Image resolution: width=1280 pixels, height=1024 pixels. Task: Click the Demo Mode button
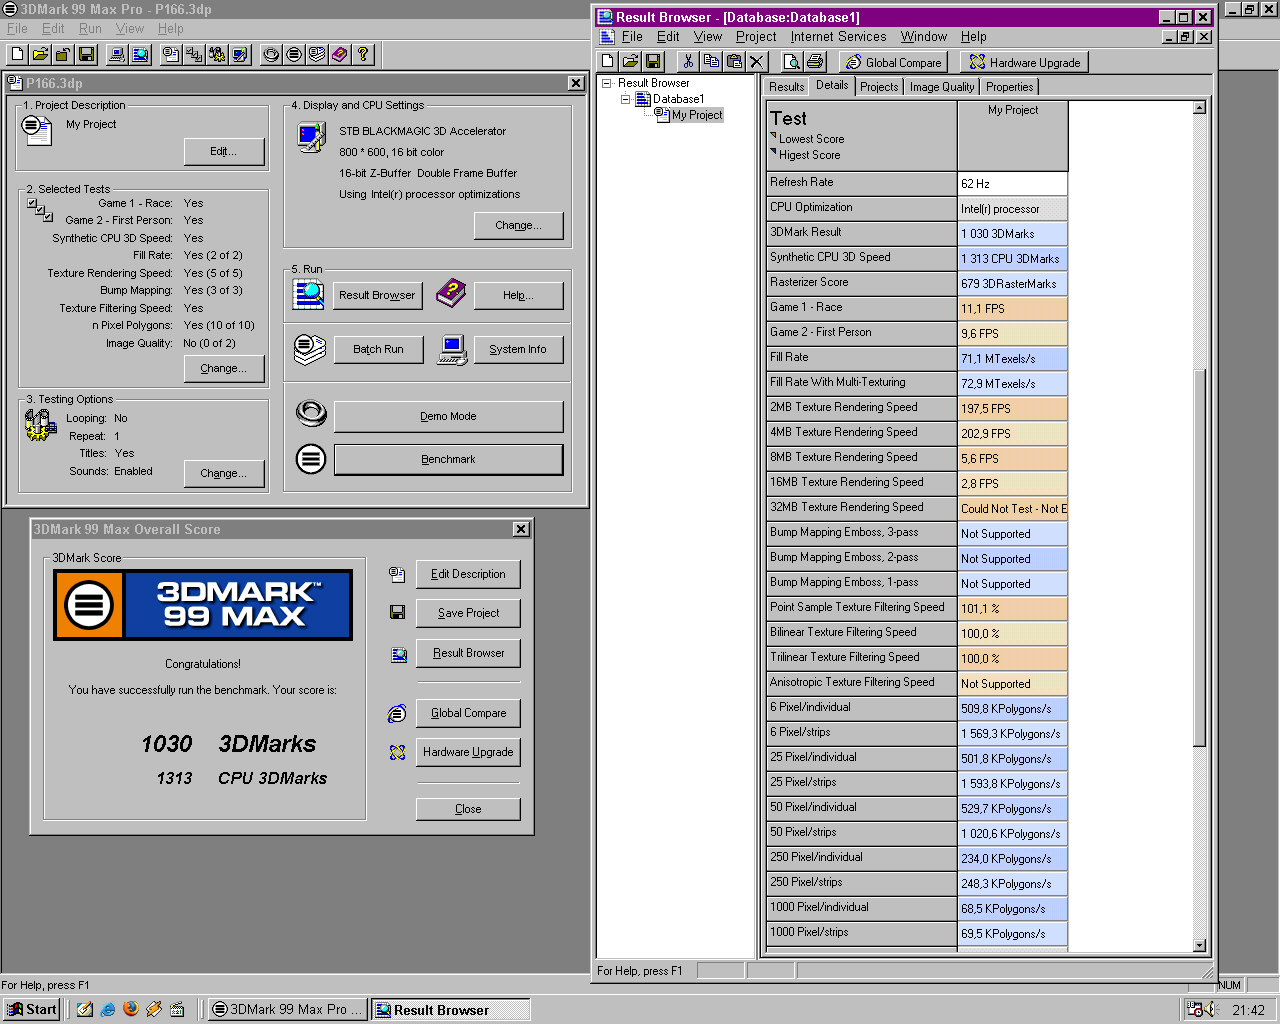(448, 417)
